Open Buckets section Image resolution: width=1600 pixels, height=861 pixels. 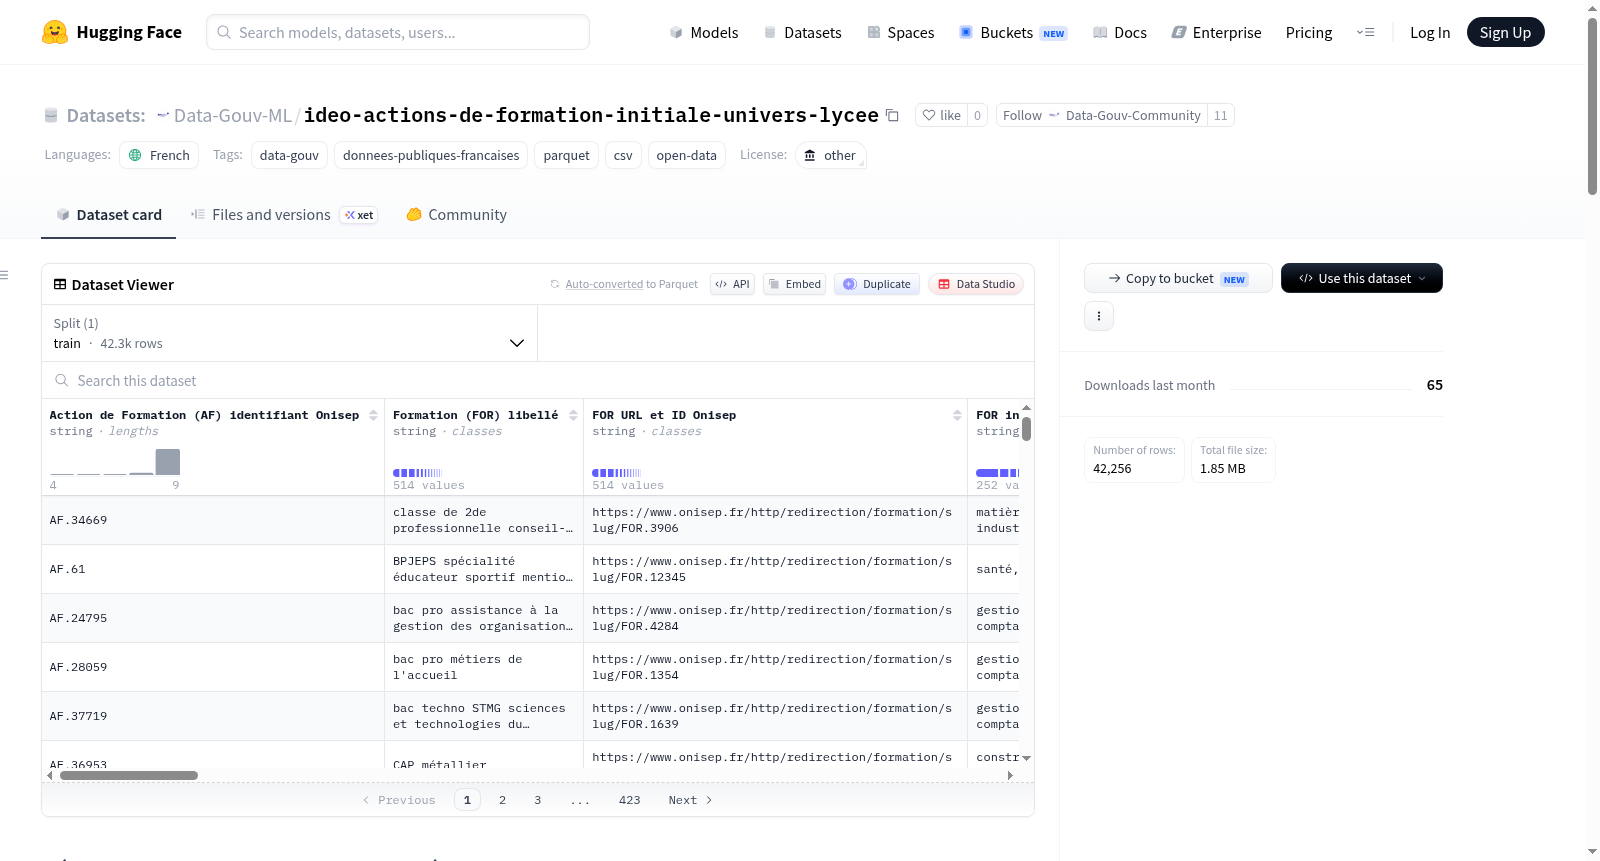(x=1012, y=32)
